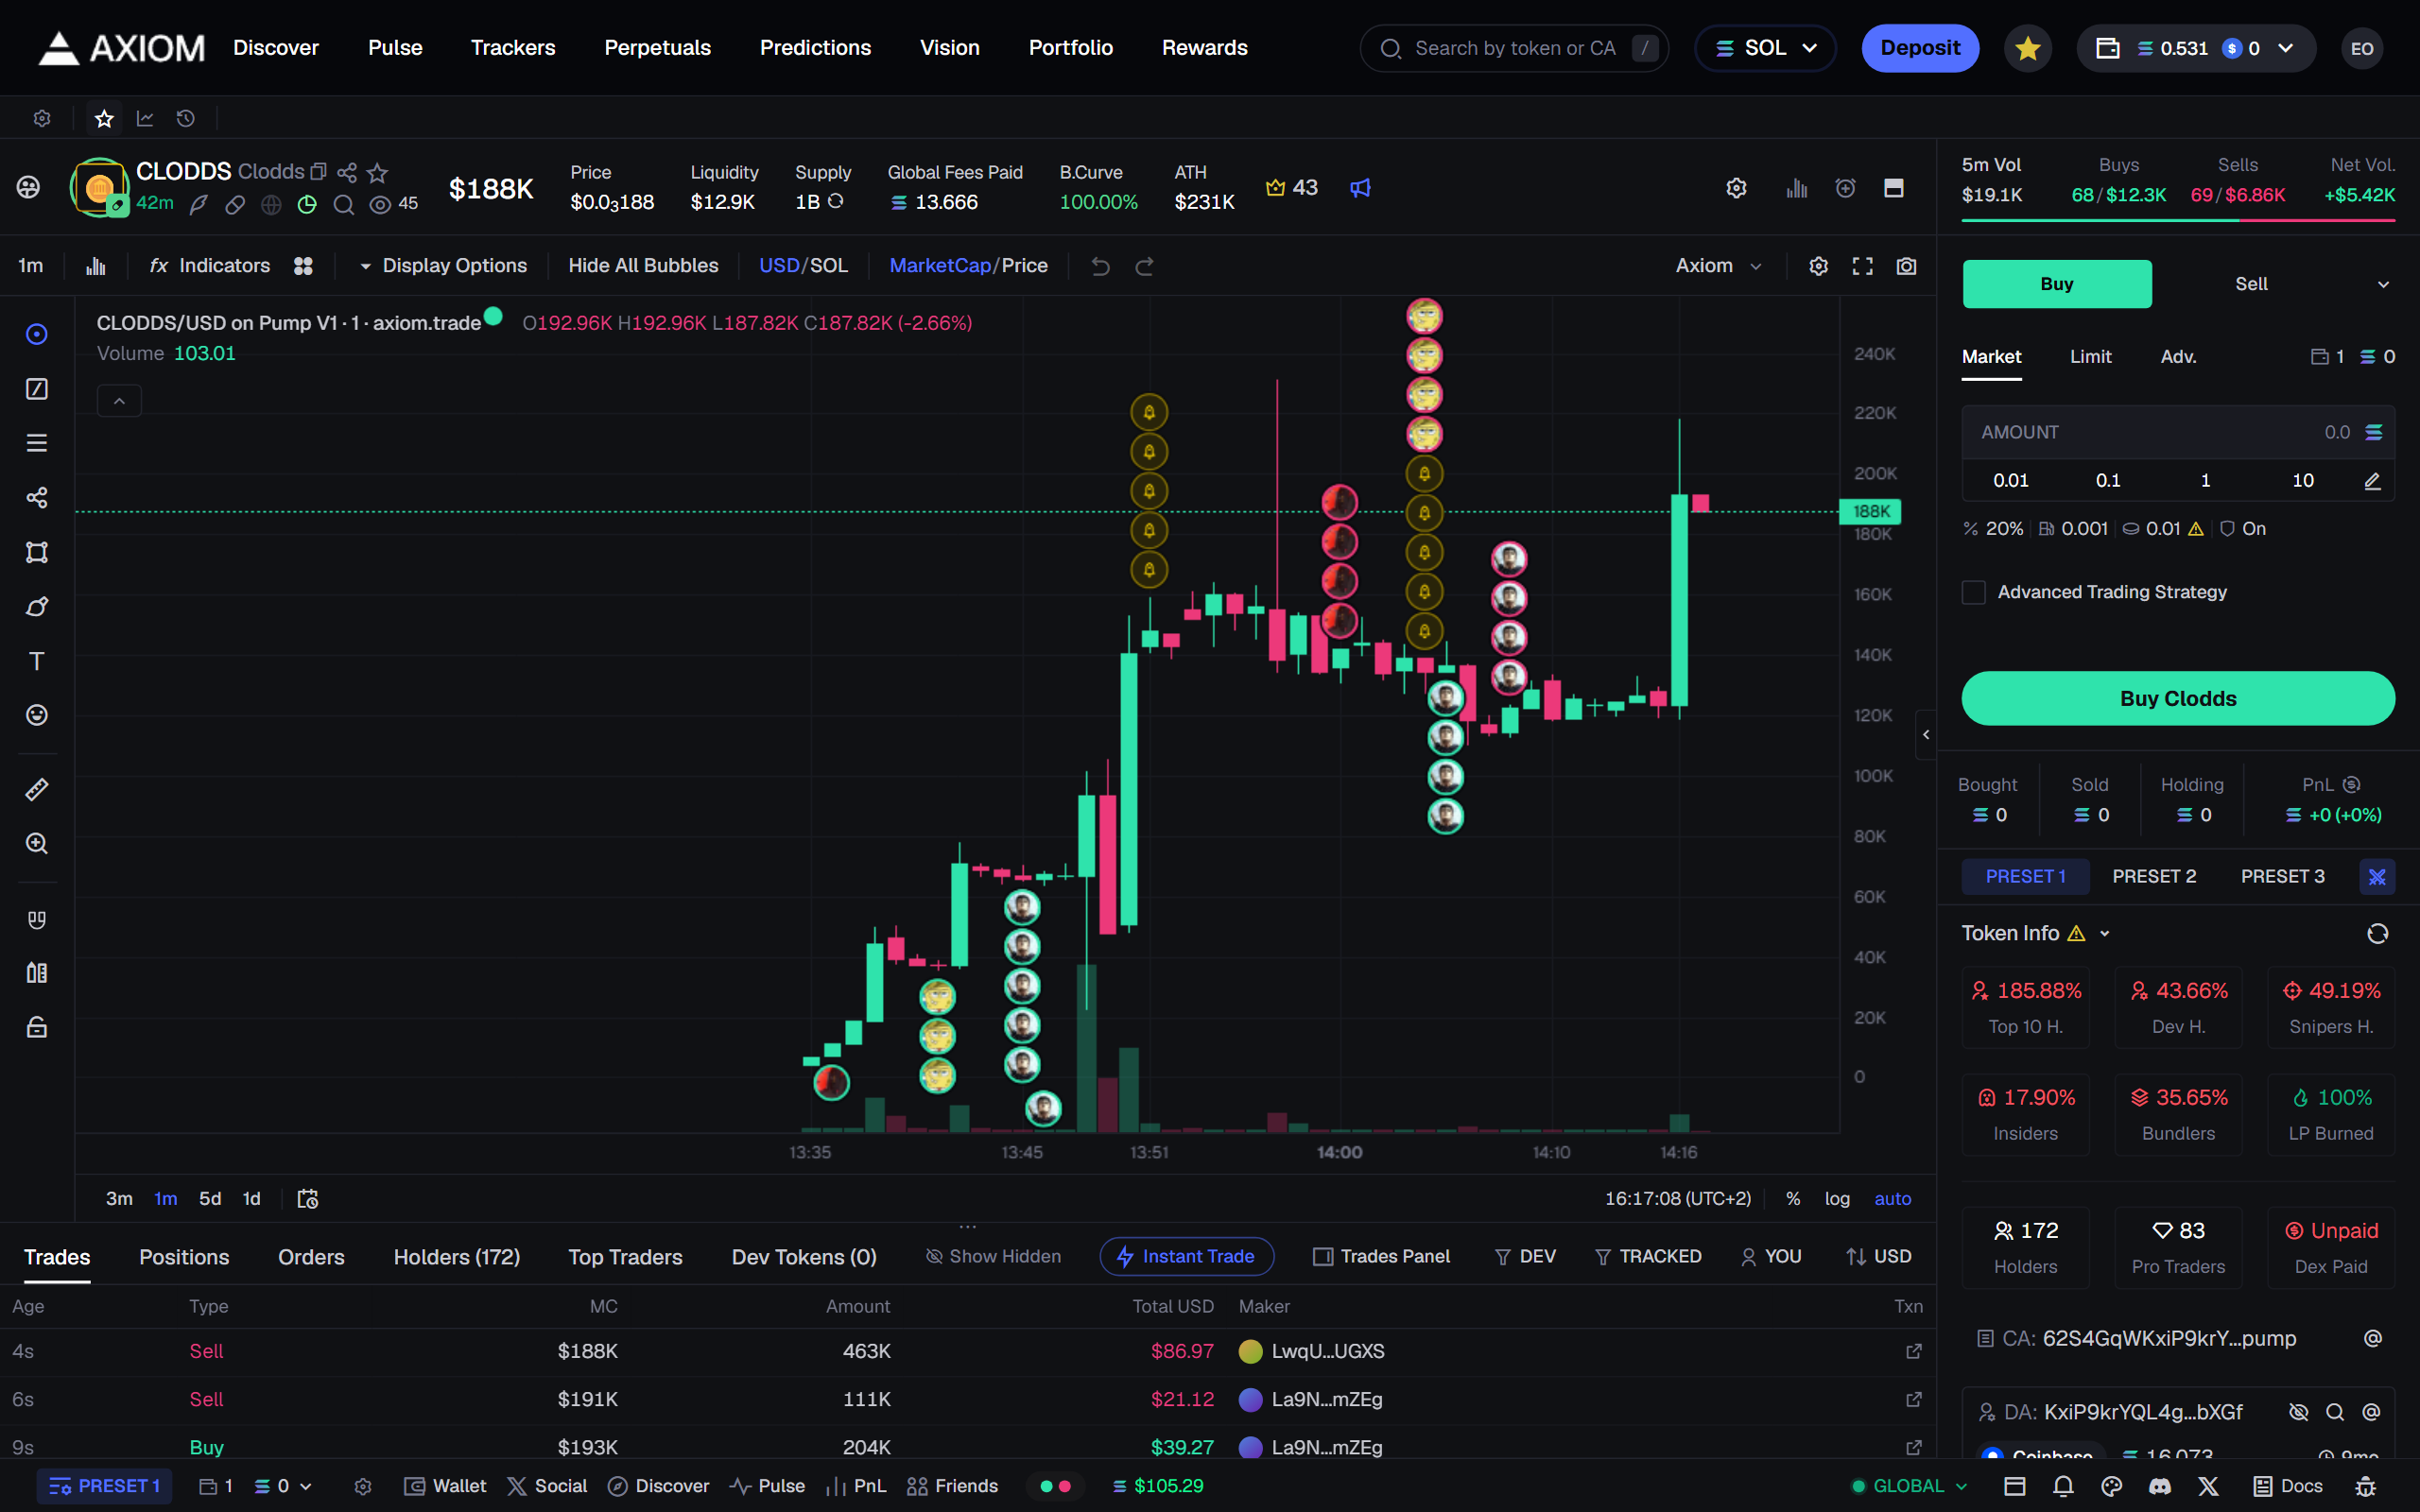This screenshot has height=1512, width=2420.
Task: Click Hide All Bubbles
Action: (x=643, y=266)
